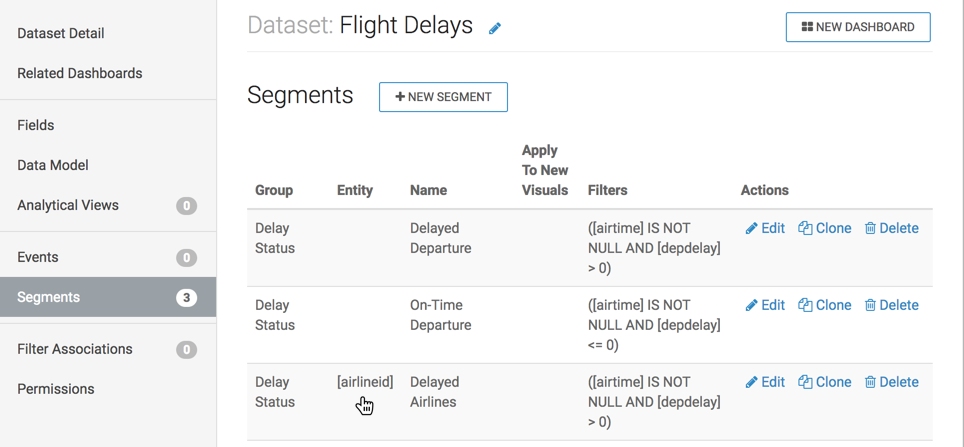Clone the Delayed Airlines segment
The width and height of the screenshot is (964, 447).
[x=825, y=382]
